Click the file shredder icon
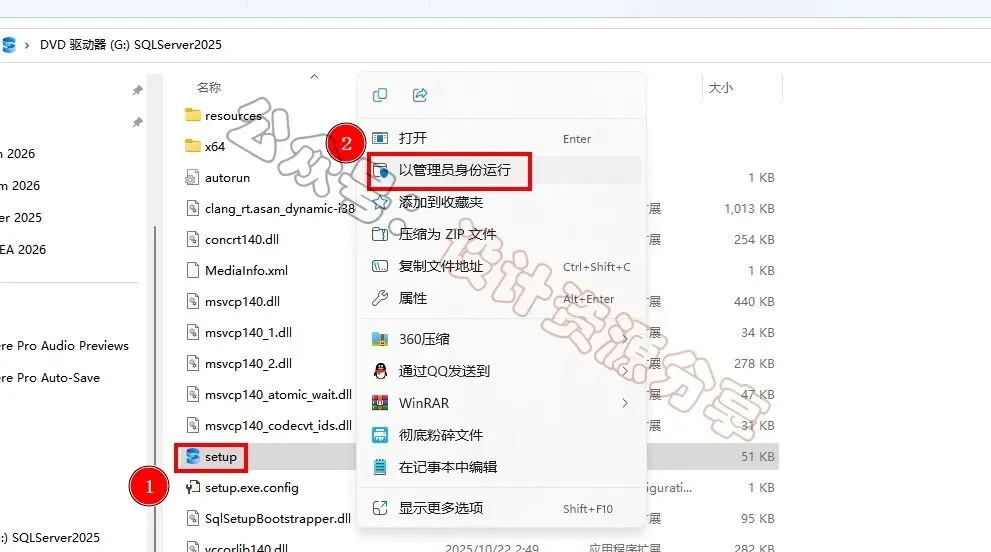 pyautogui.click(x=380, y=435)
